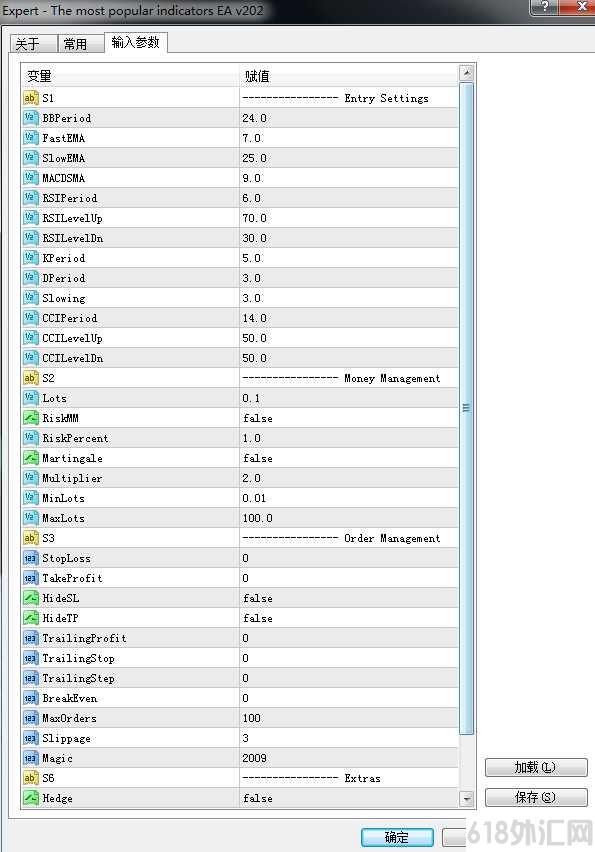The width and height of the screenshot is (595, 852).
Task: Toggle the HideSL false value
Action: tap(348, 598)
